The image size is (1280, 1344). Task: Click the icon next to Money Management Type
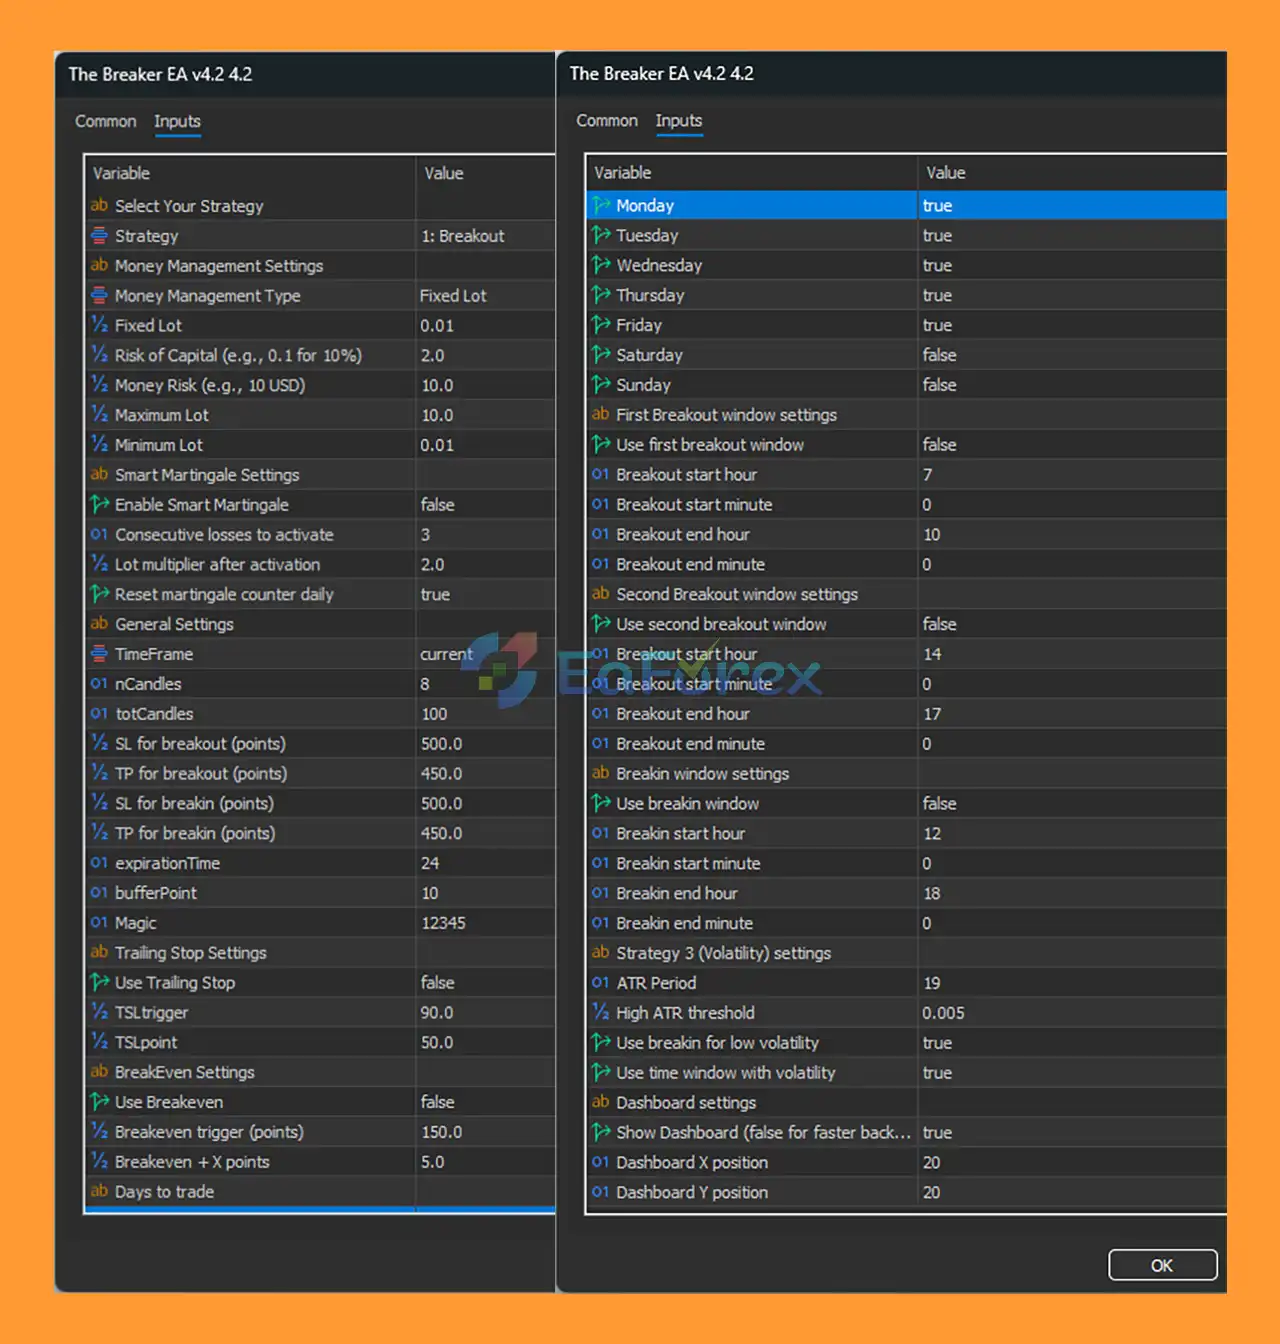[x=99, y=296]
